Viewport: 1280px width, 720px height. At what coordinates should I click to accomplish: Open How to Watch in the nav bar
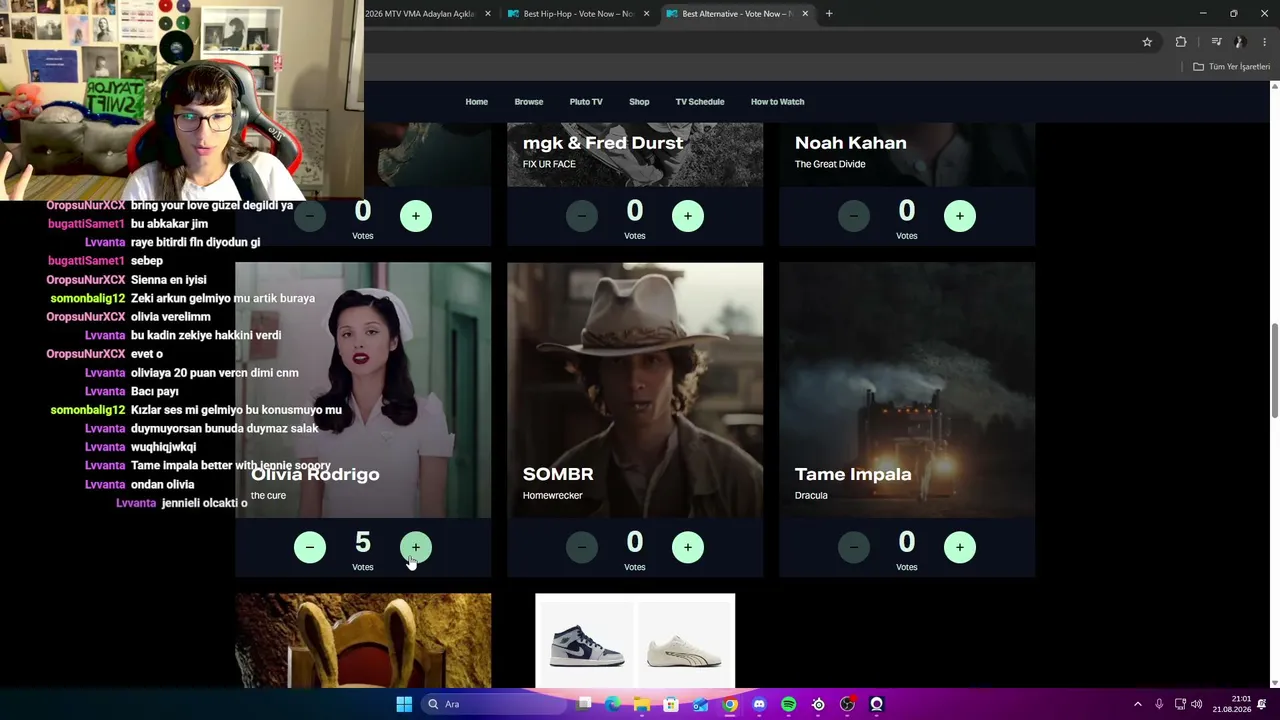pos(778,102)
